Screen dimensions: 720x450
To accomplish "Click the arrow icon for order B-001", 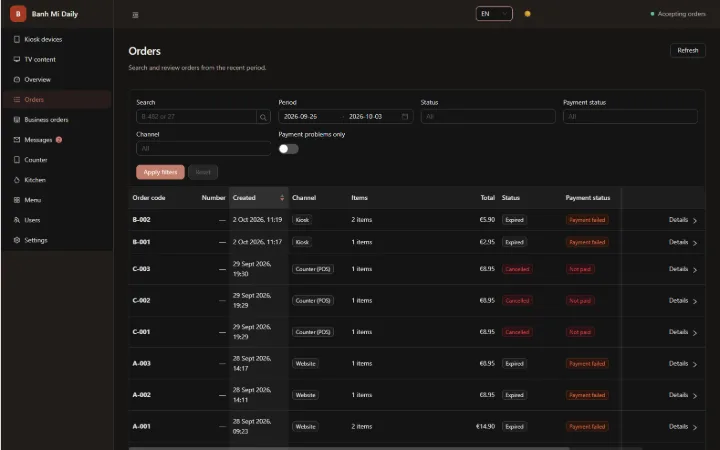I will 695,243.
